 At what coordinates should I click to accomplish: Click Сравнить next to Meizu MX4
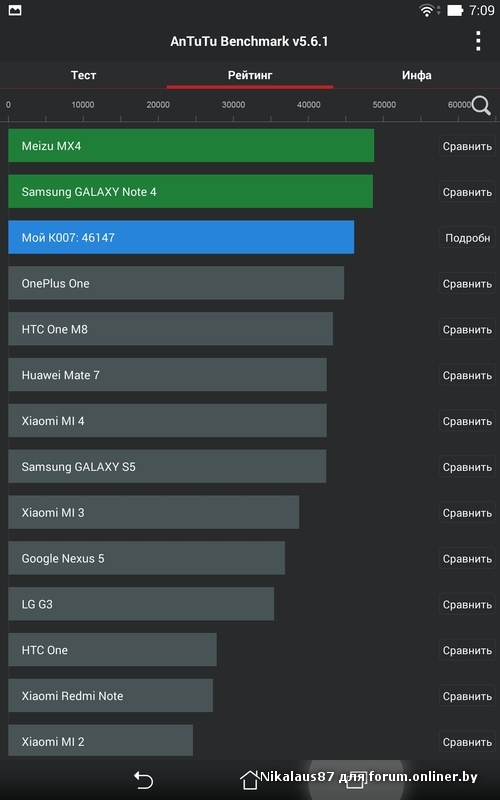coord(467,146)
